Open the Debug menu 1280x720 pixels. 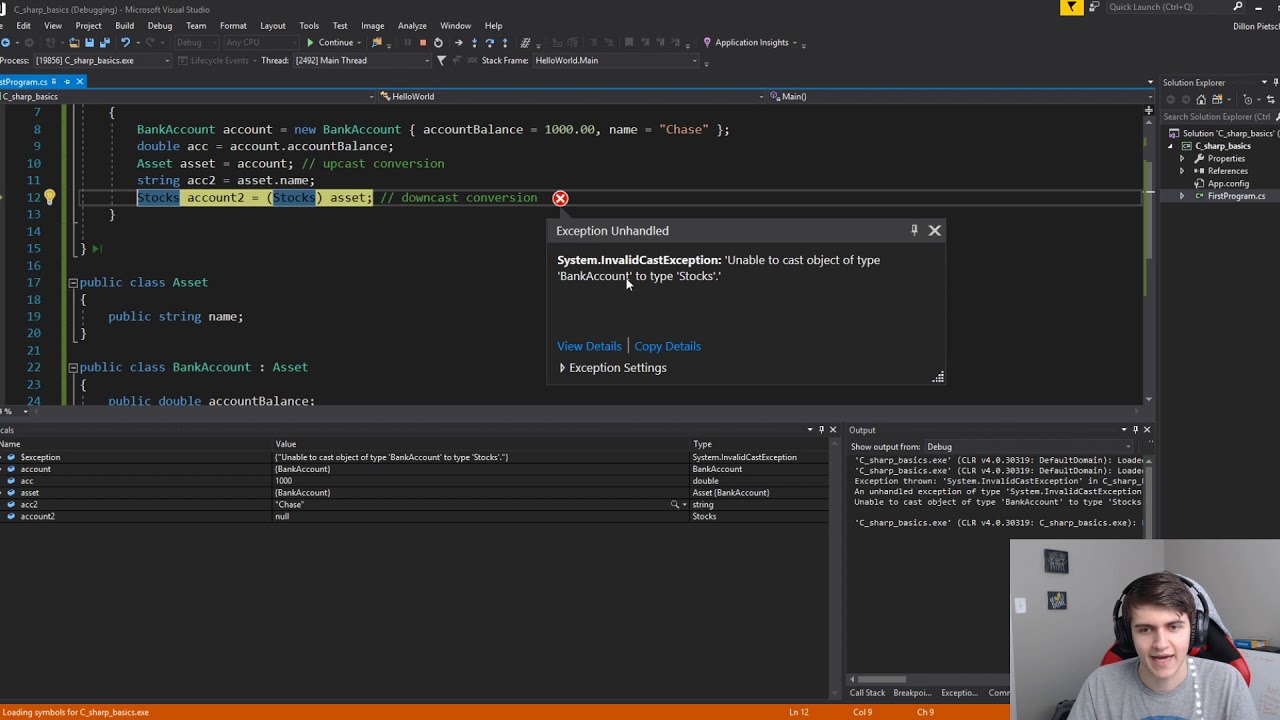click(x=159, y=25)
